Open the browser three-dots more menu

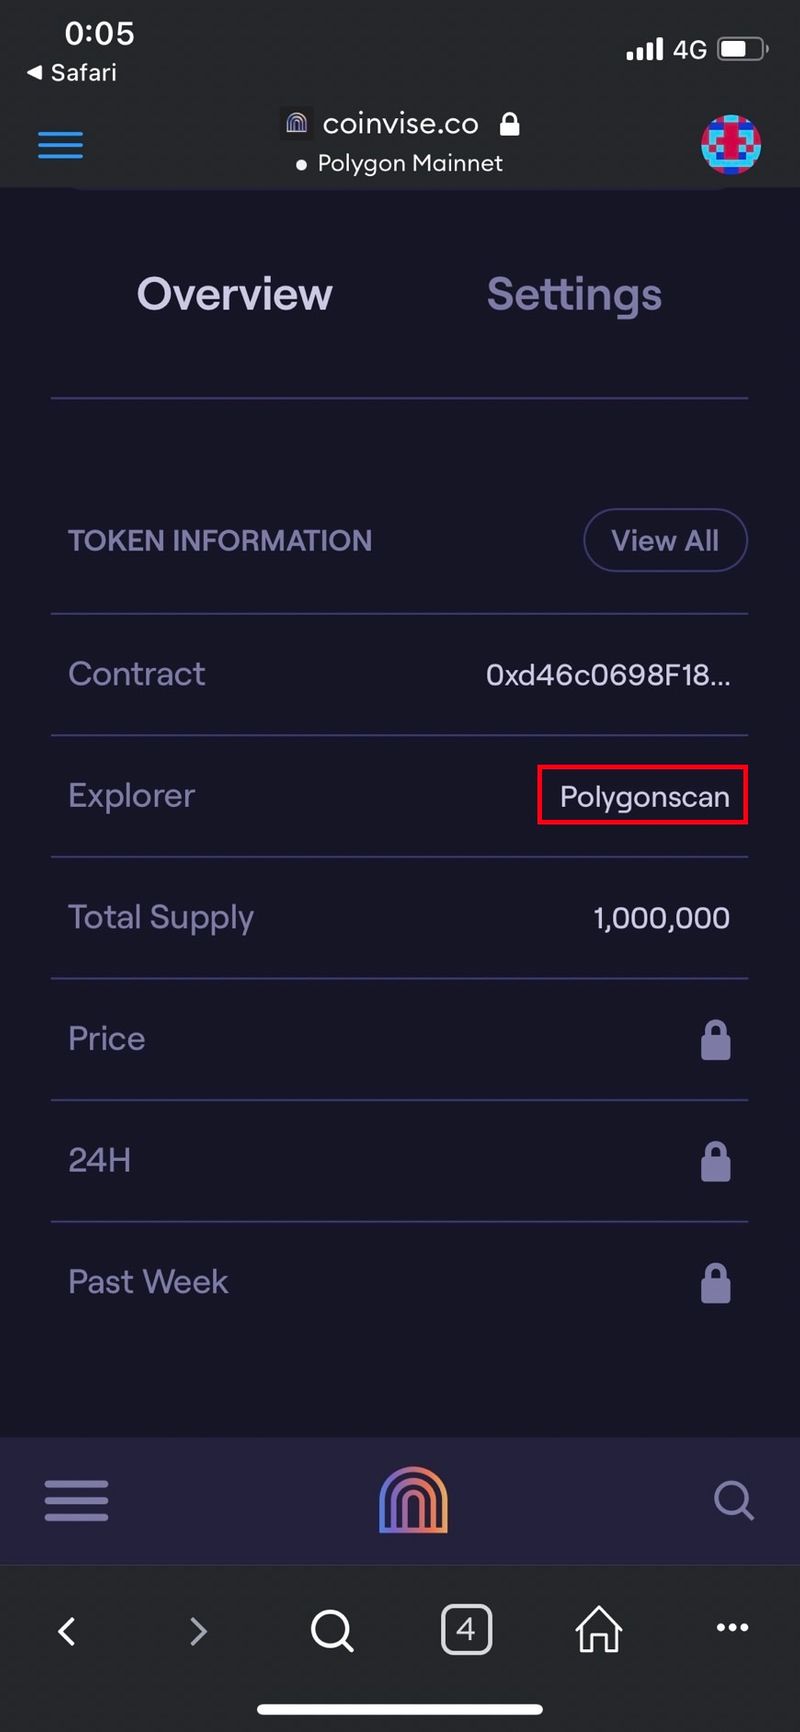click(x=732, y=1628)
